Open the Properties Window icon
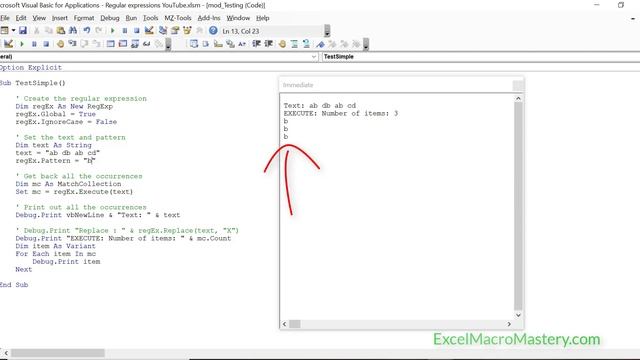640x360 pixels. point(175,31)
